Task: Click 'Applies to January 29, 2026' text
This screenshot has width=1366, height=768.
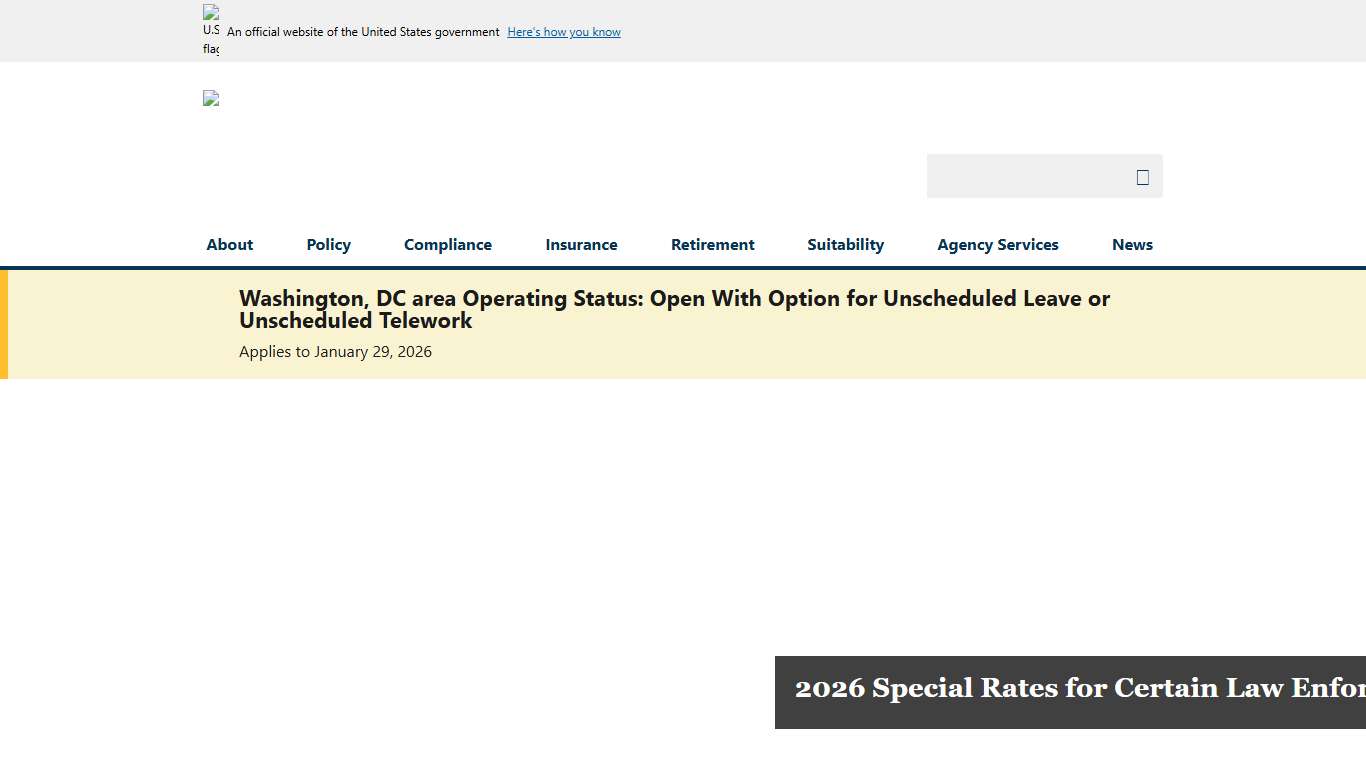Action: coord(335,351)
